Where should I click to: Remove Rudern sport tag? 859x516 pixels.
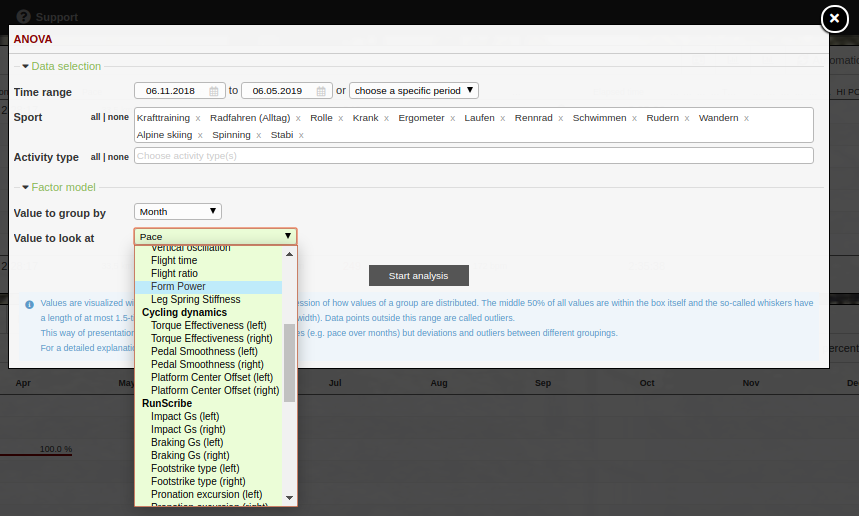click(x=686, y=118)
